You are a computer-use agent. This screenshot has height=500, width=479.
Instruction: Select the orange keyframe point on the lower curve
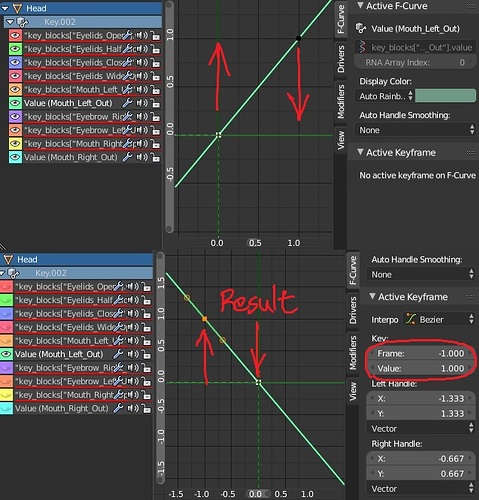click(x=205, y=319)
